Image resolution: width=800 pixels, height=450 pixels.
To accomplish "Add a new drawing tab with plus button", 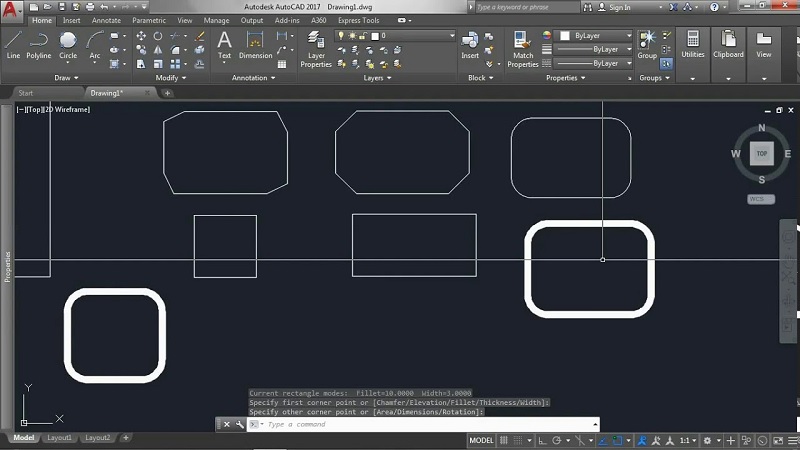I will [167, 93].
